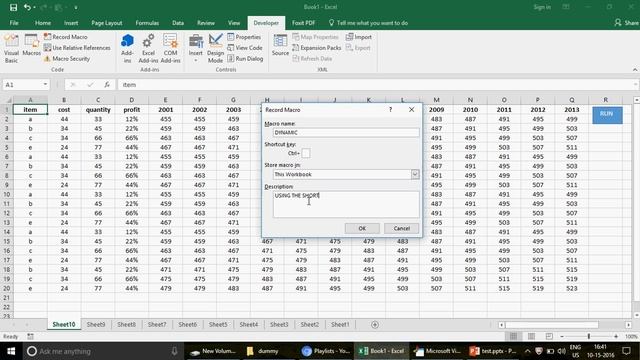Open the Review tab

point(206,23)
